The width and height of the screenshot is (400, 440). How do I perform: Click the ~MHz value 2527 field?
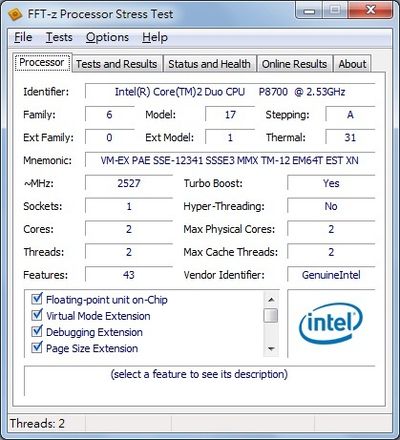coord(129,183)
